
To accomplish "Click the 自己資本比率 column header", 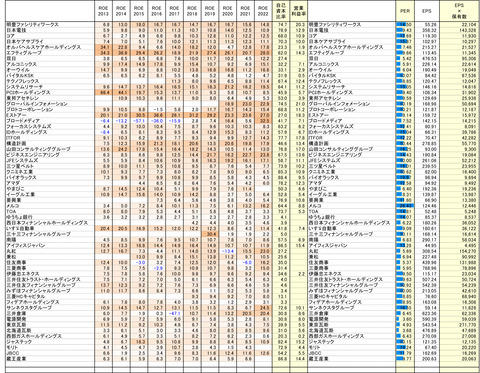I will pyautogui.click(x=281, y=11).
